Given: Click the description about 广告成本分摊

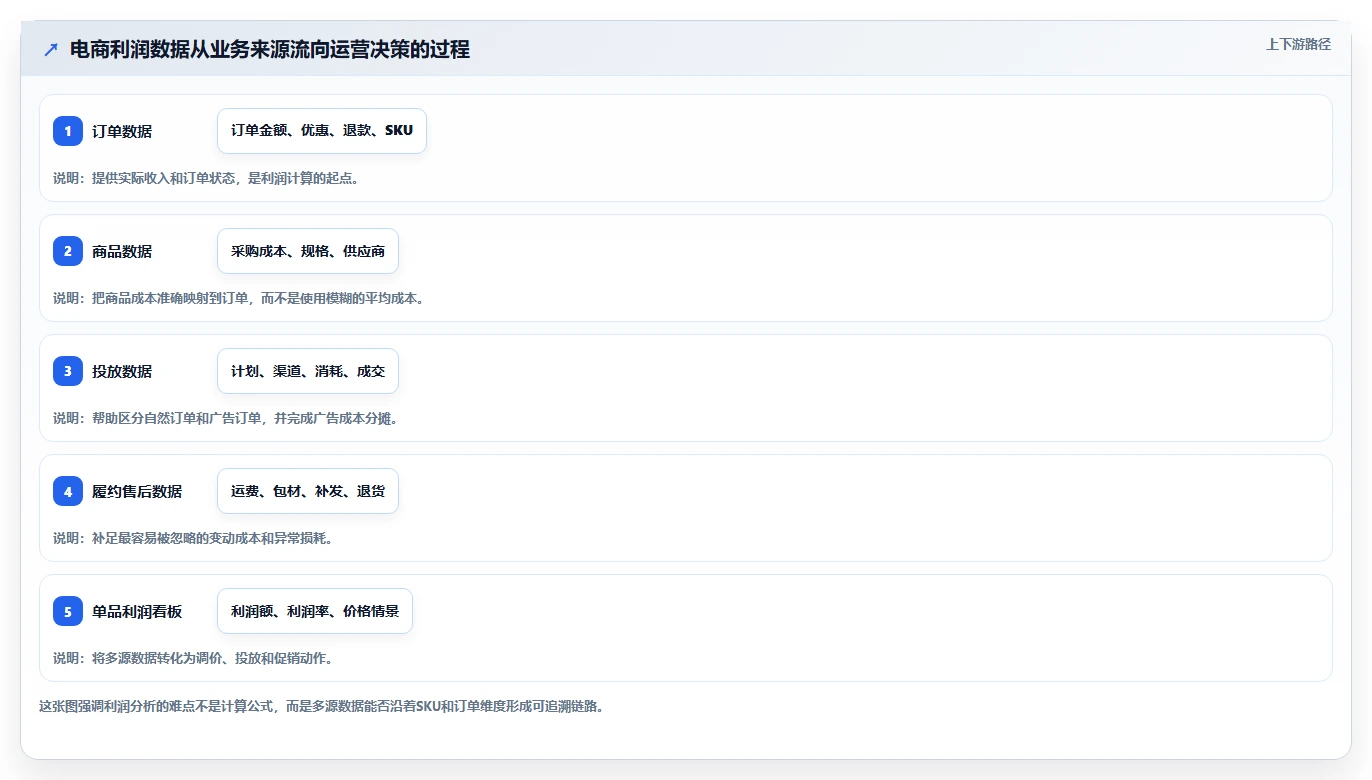Looking at the screenshot, I should point(226,418).
